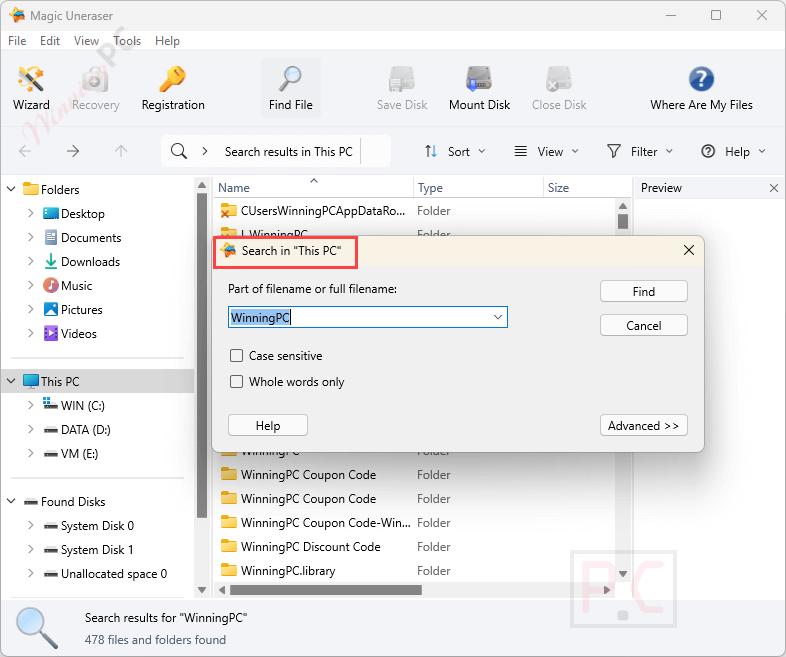Sort by the Size column header
The image size is (786, 657).
[x=586, y=187]
